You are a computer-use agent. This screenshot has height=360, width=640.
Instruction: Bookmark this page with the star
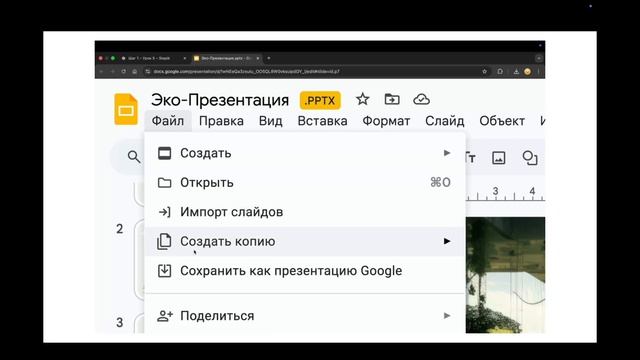point(484,71)
